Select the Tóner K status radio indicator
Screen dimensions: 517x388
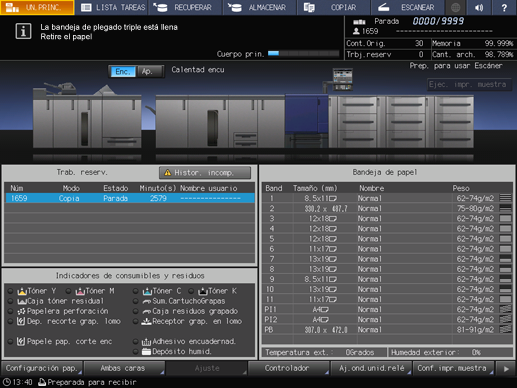[191, 291]
